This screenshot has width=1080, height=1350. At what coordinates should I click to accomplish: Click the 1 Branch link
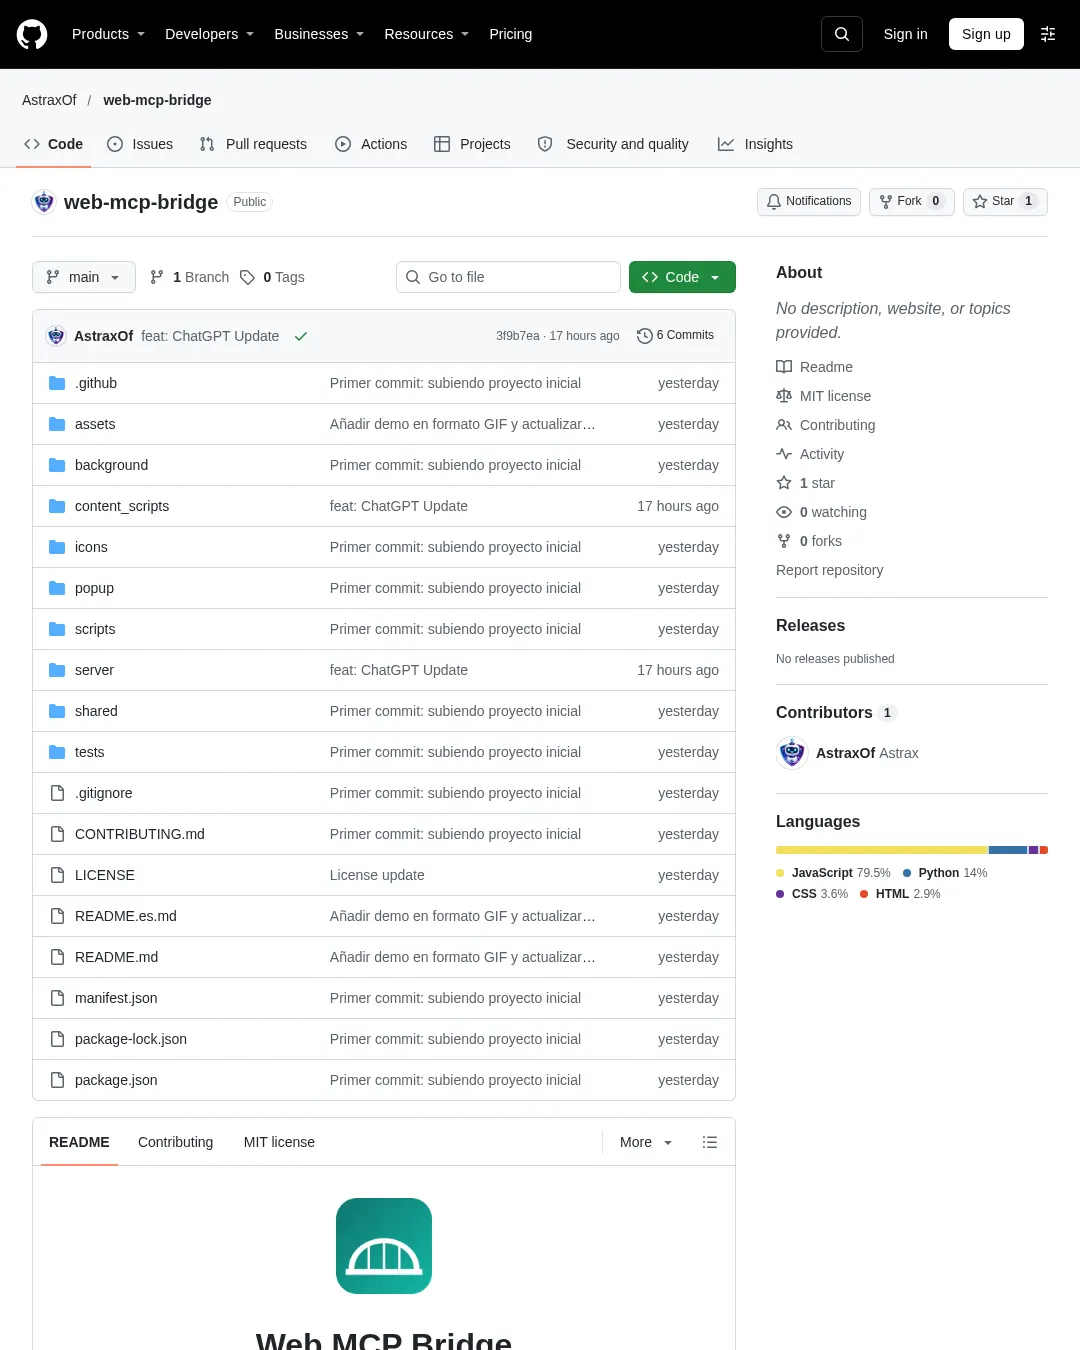tap(190, 277)
